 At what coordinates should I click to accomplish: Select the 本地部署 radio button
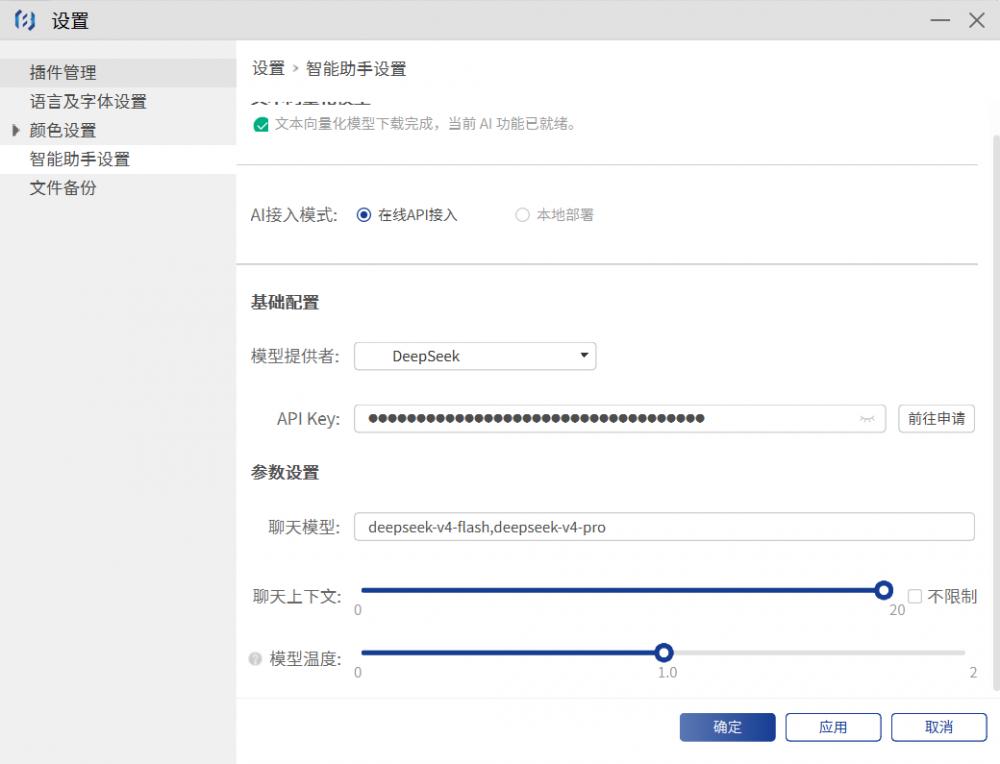[521, 214]
